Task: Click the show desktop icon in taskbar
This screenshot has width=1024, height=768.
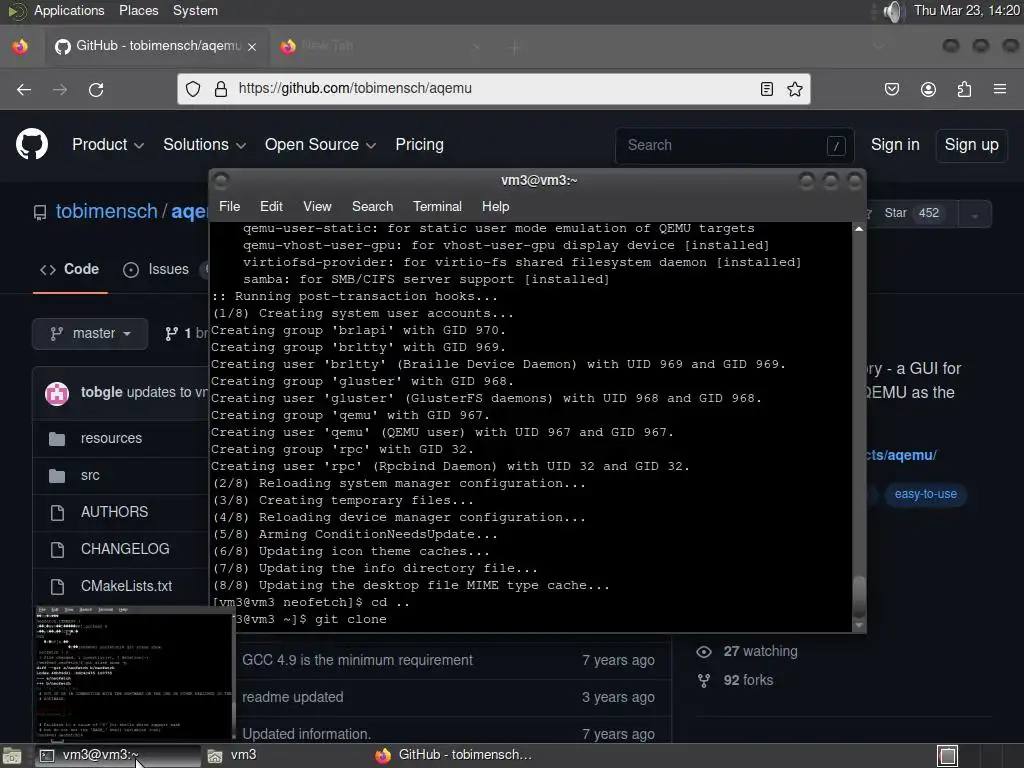Action: 12,756
